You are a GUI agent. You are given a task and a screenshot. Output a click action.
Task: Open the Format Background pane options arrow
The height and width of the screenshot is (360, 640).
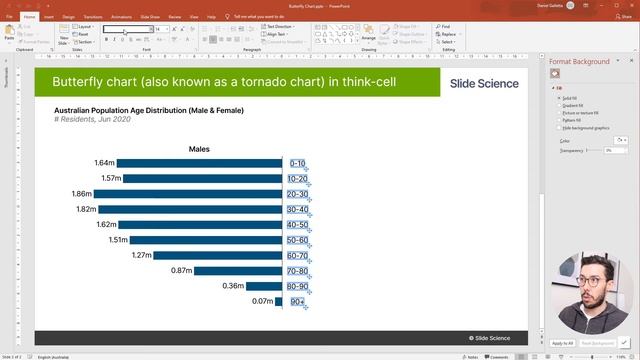(618, 60)
